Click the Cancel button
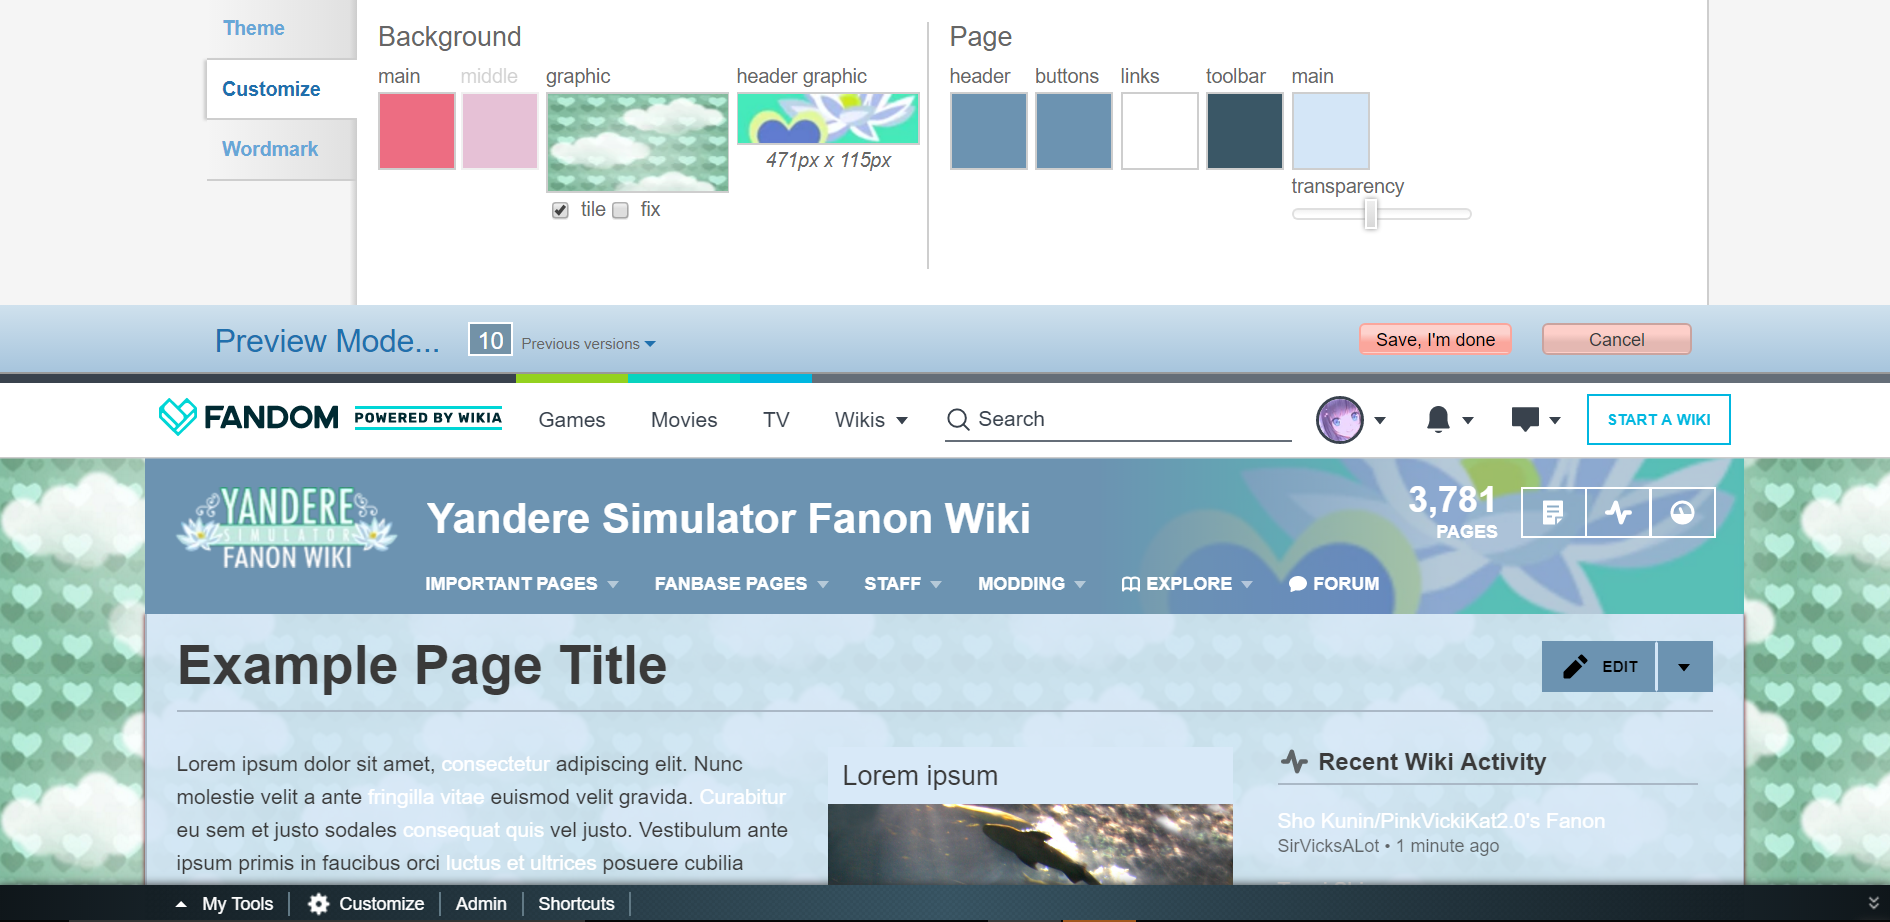Screen dimensions: 1890x922 1616,339
